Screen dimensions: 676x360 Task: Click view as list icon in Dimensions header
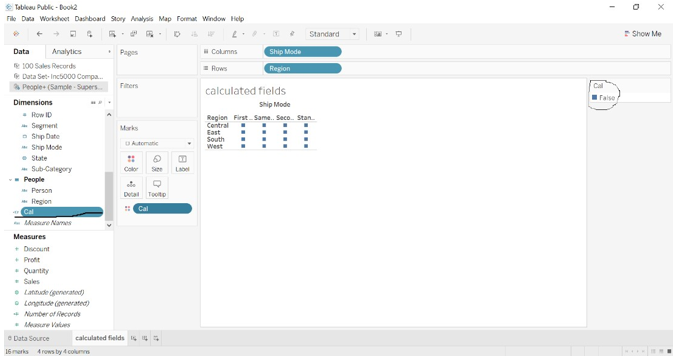coord(93,103)
